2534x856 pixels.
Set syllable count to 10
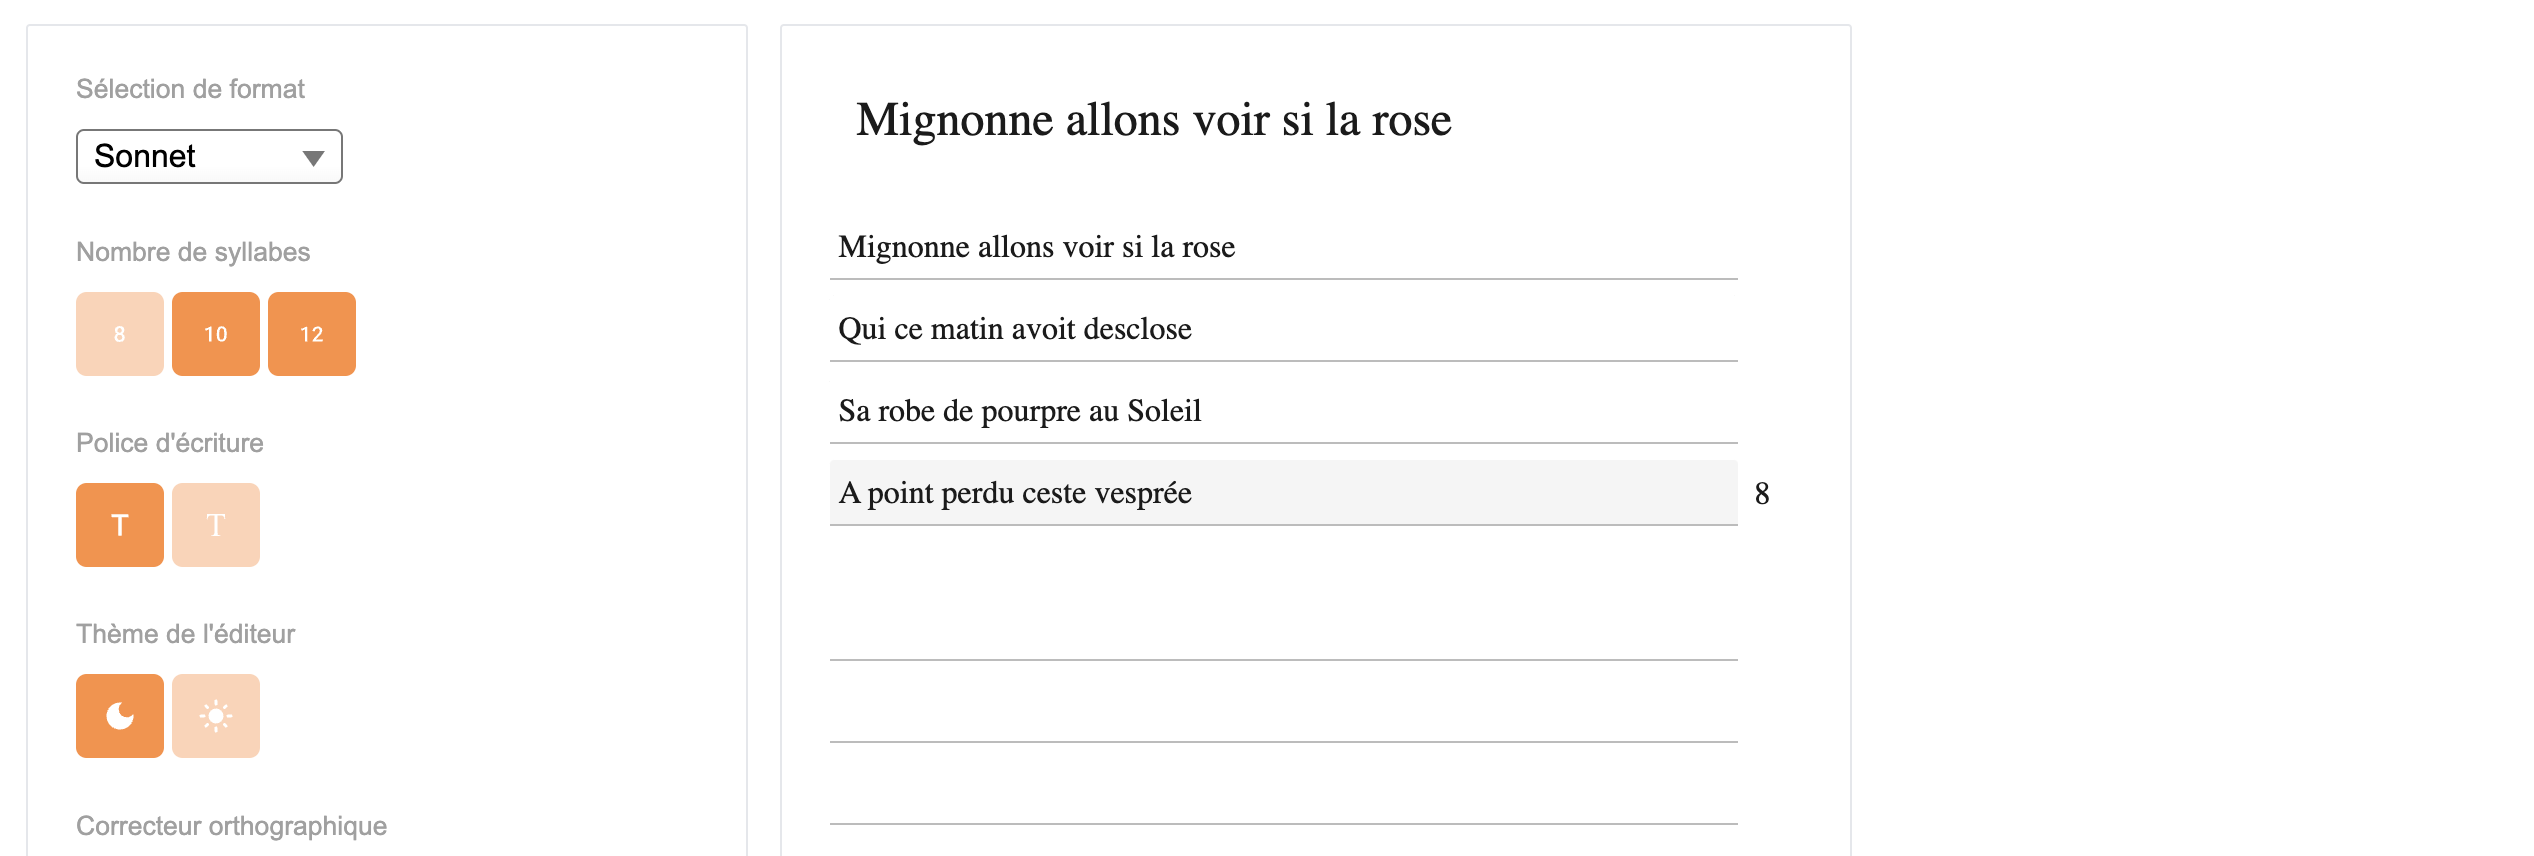[x=216, y=334]
